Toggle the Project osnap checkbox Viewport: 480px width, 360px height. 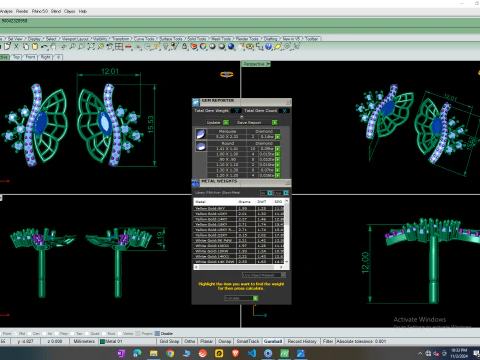pyautogui.click(x=138, y=333)
